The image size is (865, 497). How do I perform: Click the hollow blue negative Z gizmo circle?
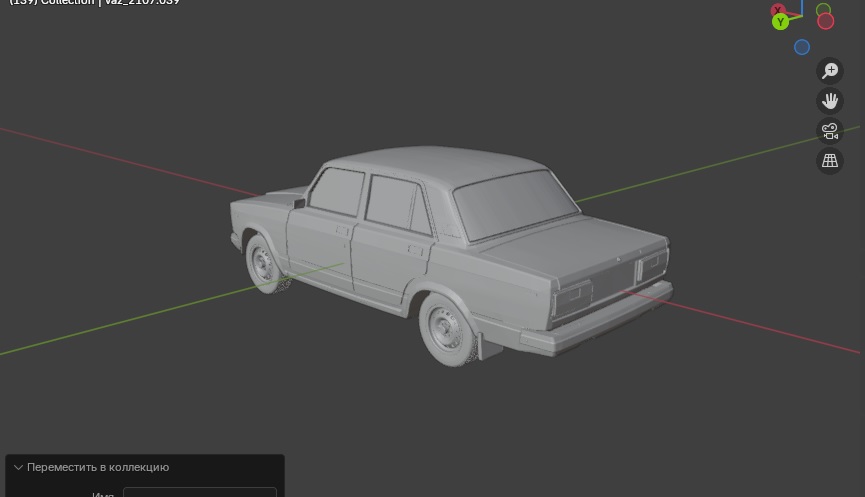802,47
